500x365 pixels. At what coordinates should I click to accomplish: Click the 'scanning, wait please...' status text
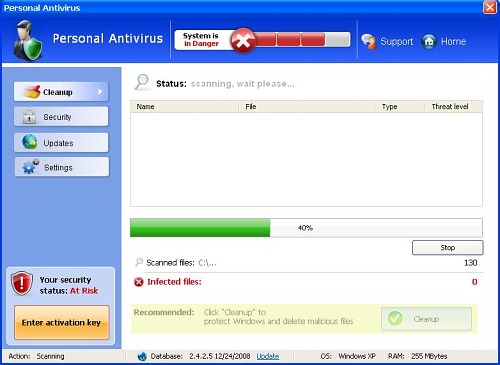point(242,84)
